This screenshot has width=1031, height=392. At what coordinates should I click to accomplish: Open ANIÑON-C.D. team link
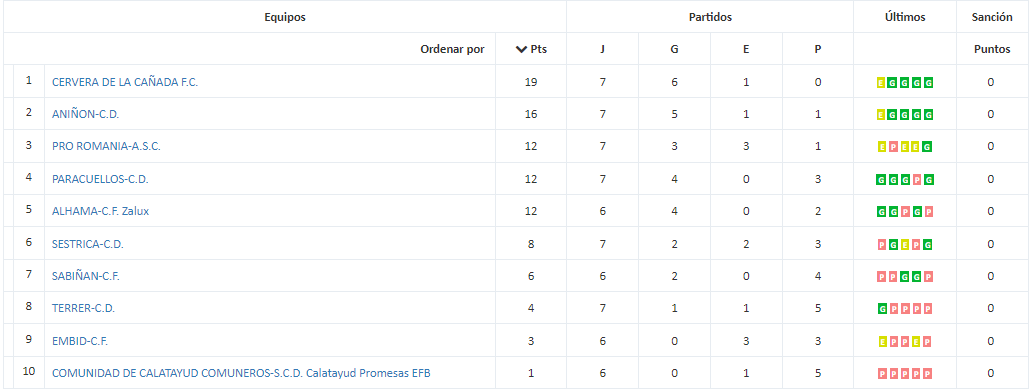pos(85,114)
